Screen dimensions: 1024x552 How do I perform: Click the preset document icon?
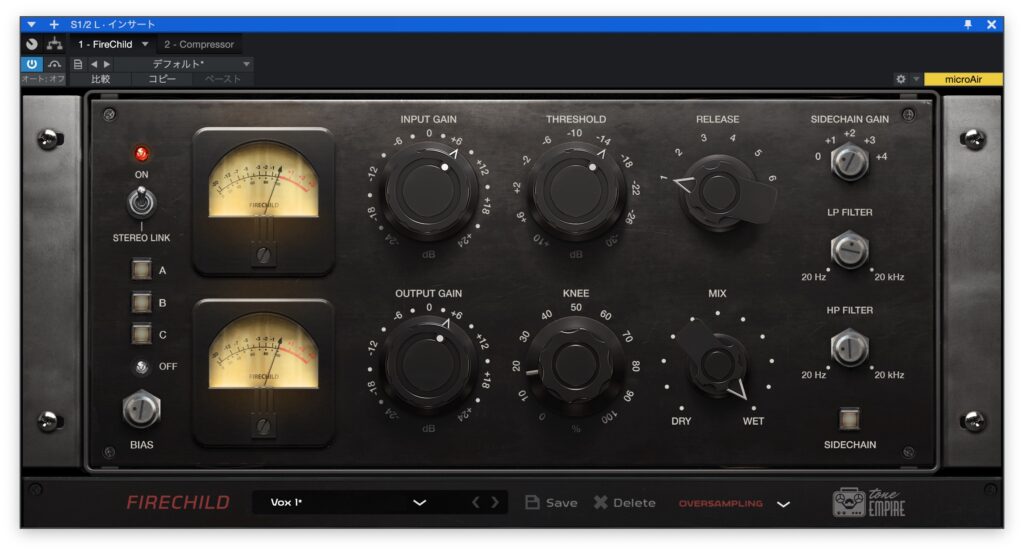(78, 64)
